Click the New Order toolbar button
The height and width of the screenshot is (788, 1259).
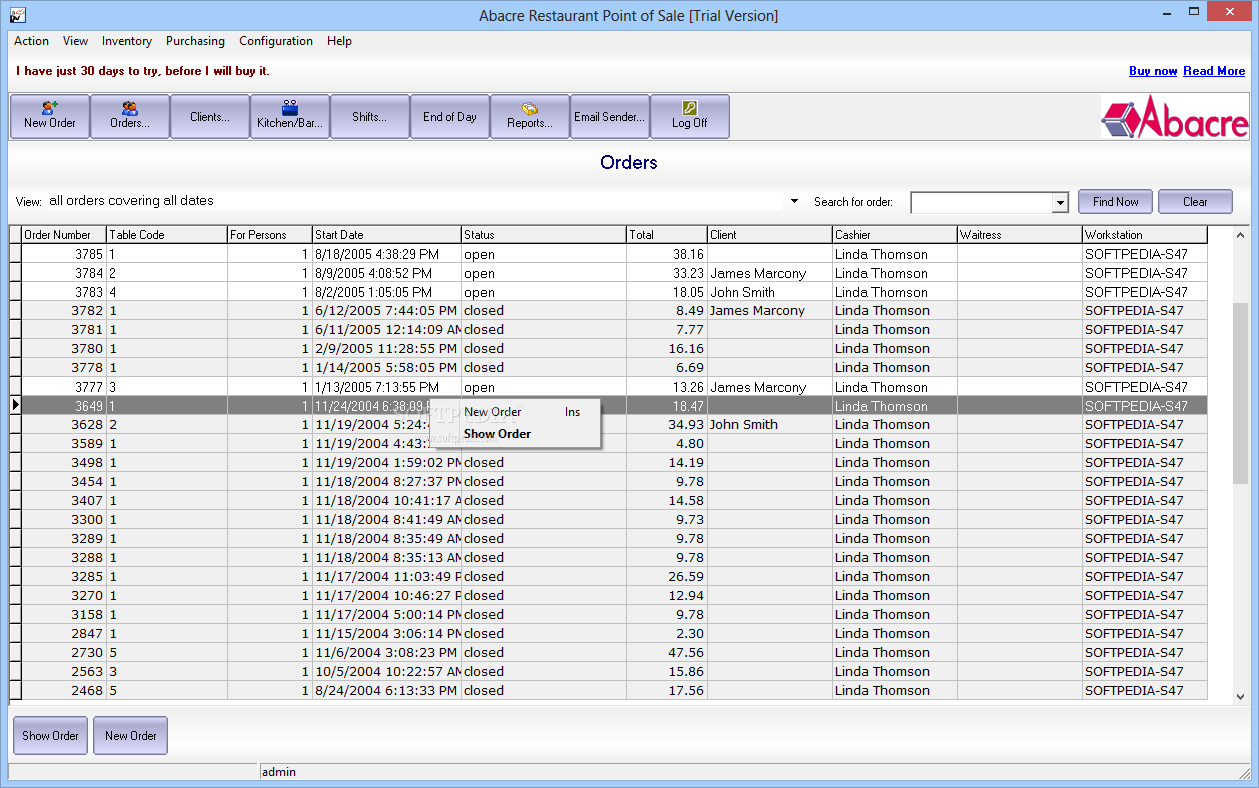[50, 116]
